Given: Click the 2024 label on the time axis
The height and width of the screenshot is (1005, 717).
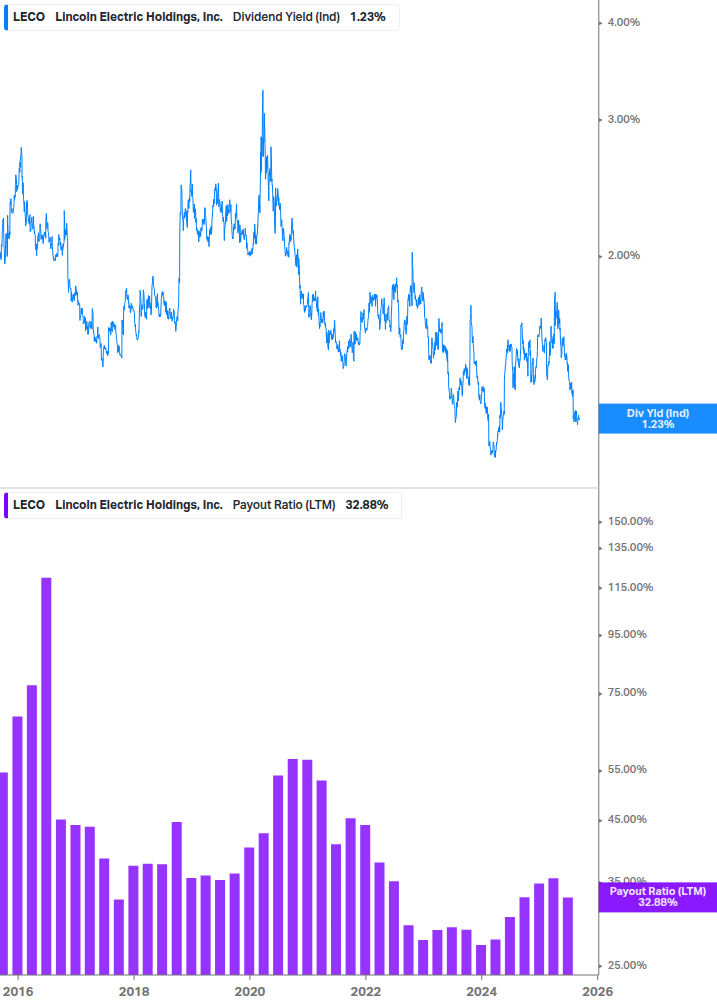Looking at the screenshot, I should [481, 992].
